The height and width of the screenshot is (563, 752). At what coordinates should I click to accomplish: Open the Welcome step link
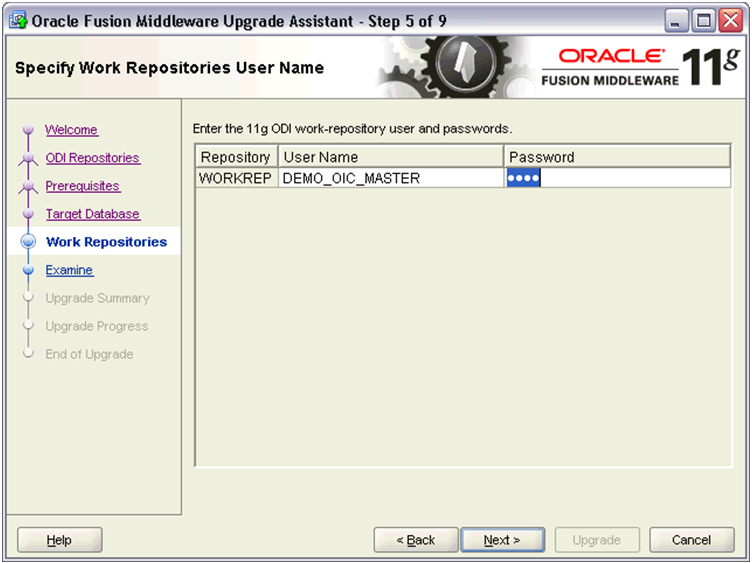point(71,129)
